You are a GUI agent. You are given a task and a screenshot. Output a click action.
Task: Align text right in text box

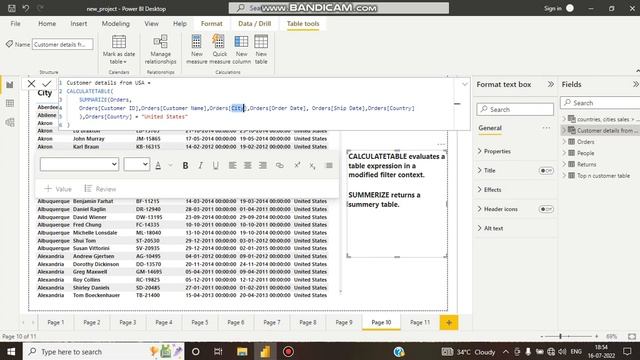click(263, 165)
